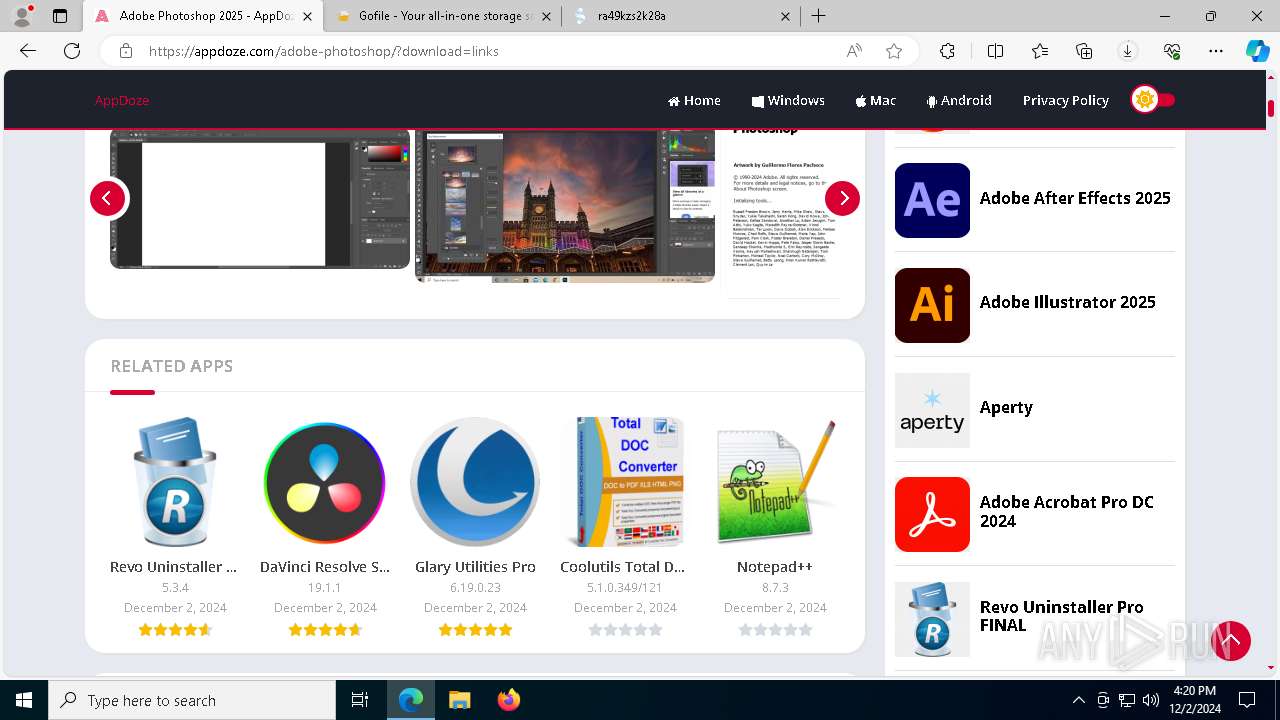Open Split screen icon
The height and width of the screenshot is (720, 1280).
click(995, 51)
